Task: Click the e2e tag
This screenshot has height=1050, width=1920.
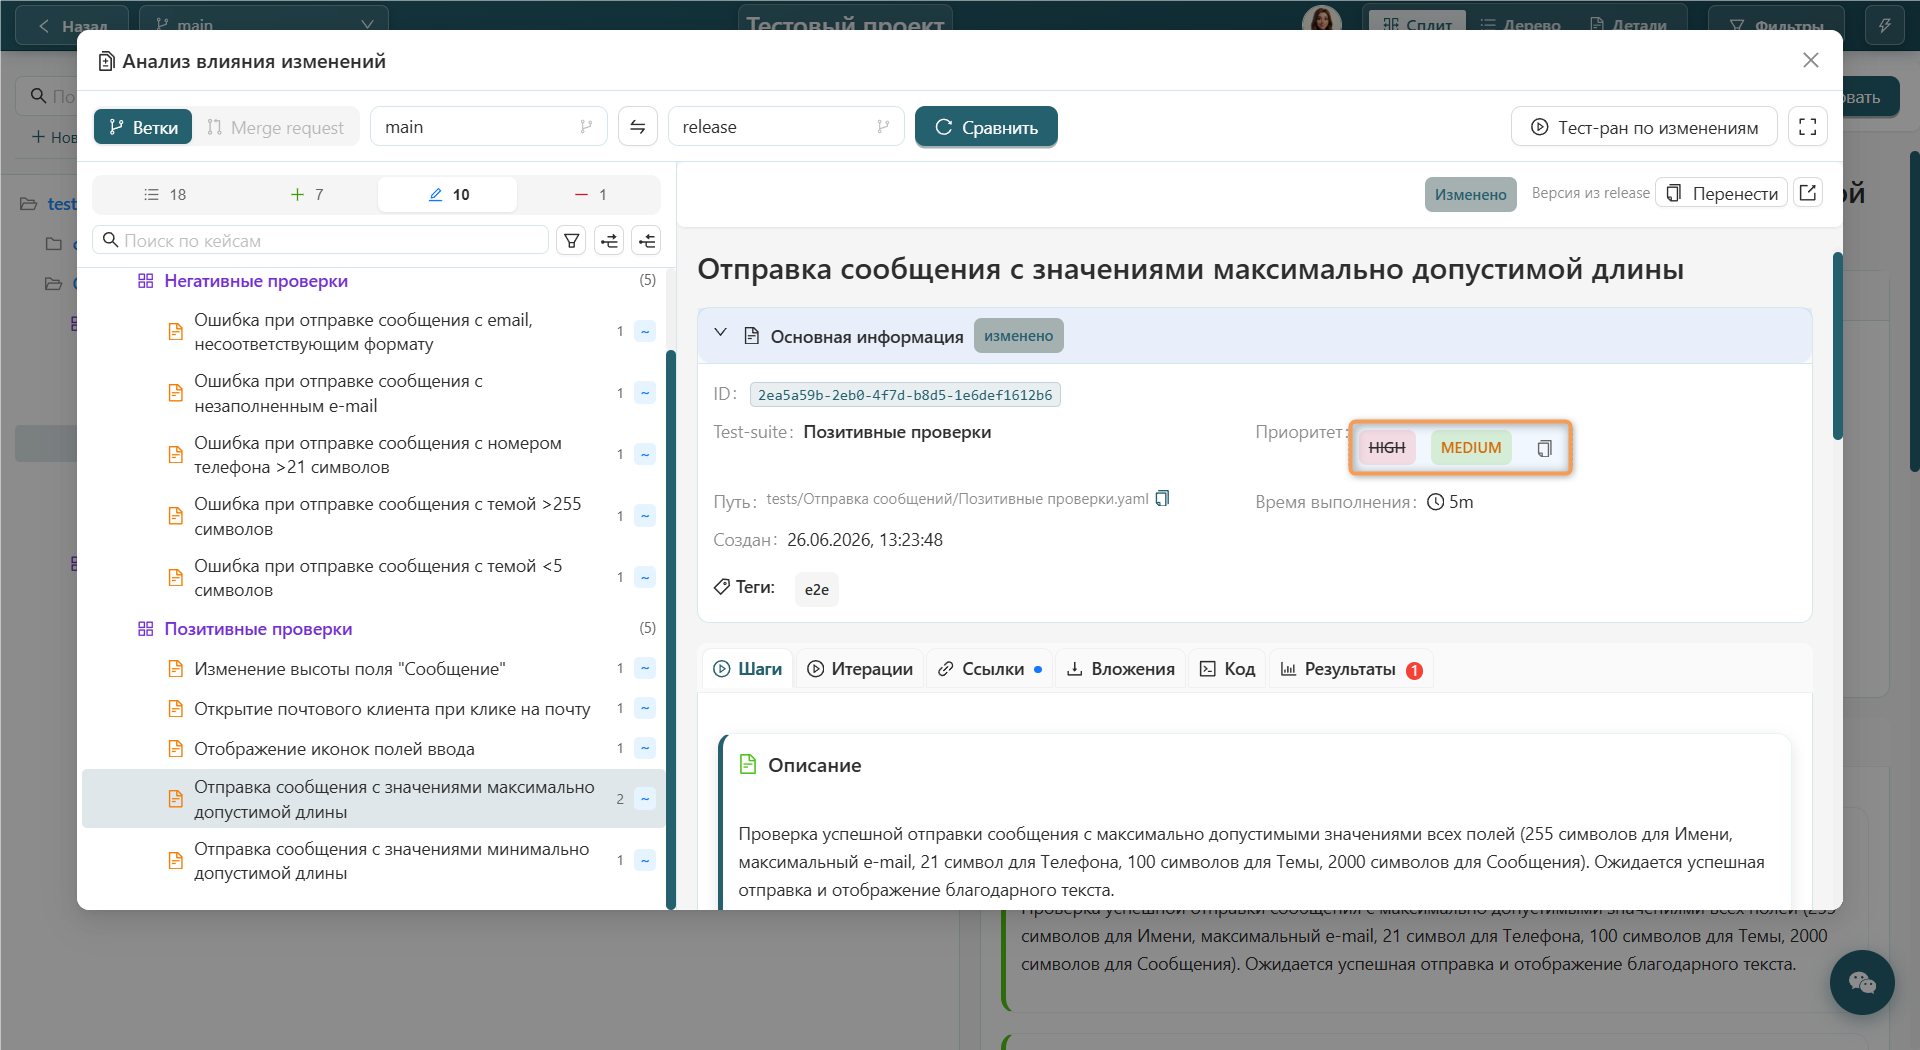Action: (x=816, y=589)
